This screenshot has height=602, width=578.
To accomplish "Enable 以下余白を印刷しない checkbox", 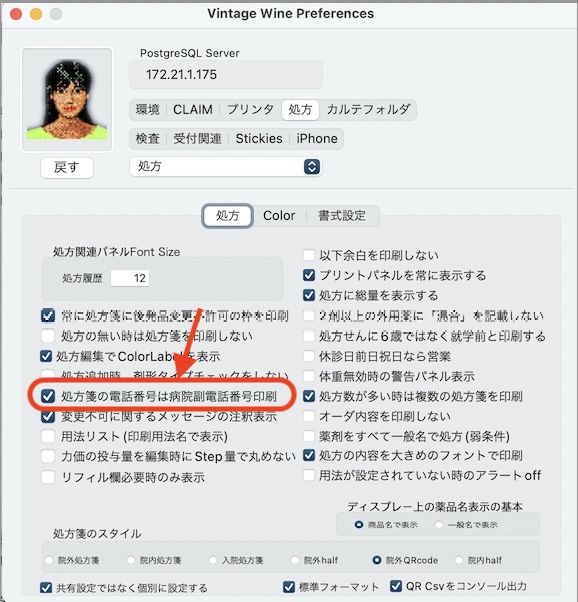I will pyautogui.click(x=309, y=255).
